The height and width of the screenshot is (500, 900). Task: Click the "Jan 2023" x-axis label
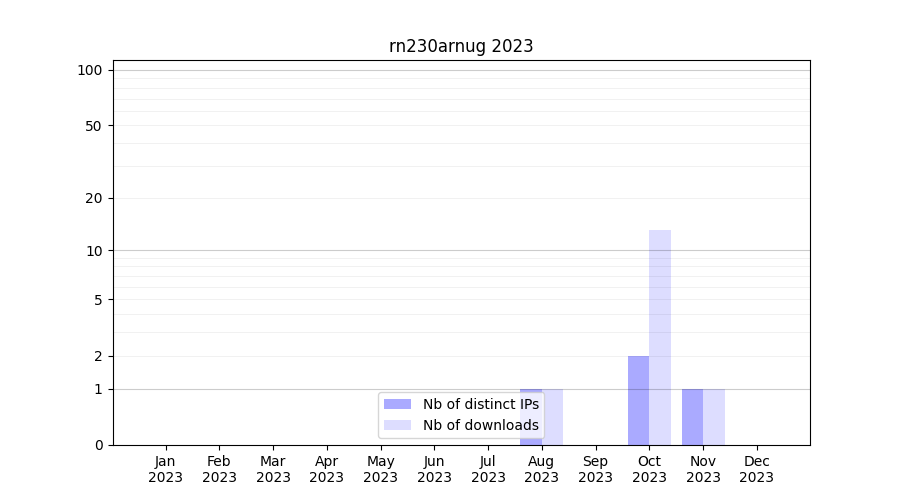tap(165, 469)
